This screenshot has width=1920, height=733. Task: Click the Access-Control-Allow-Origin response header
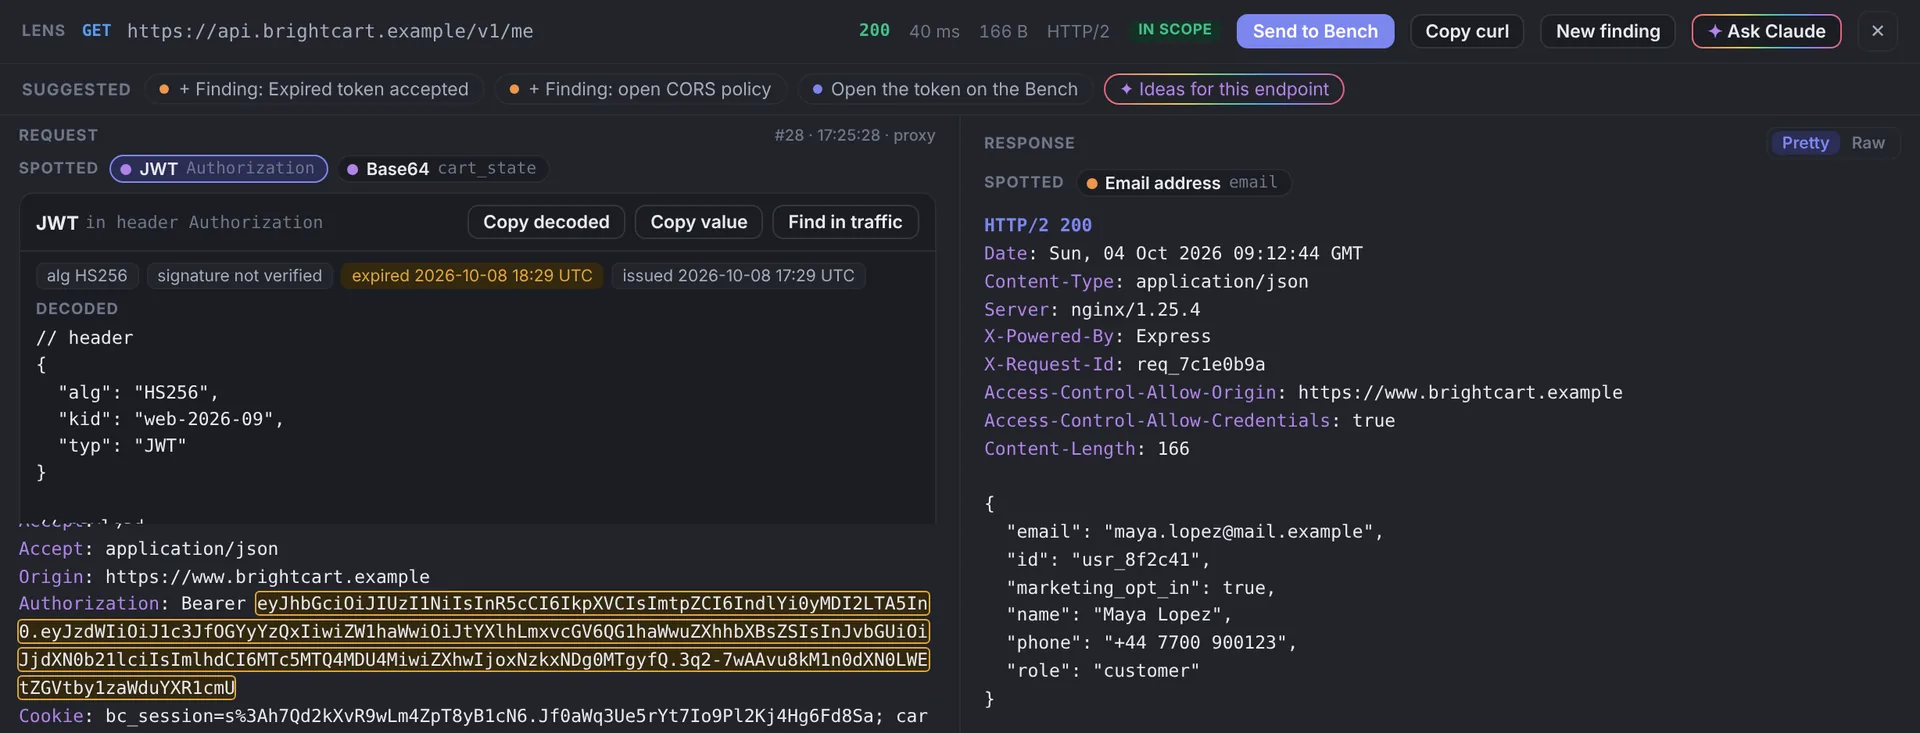pos(1303,393)
